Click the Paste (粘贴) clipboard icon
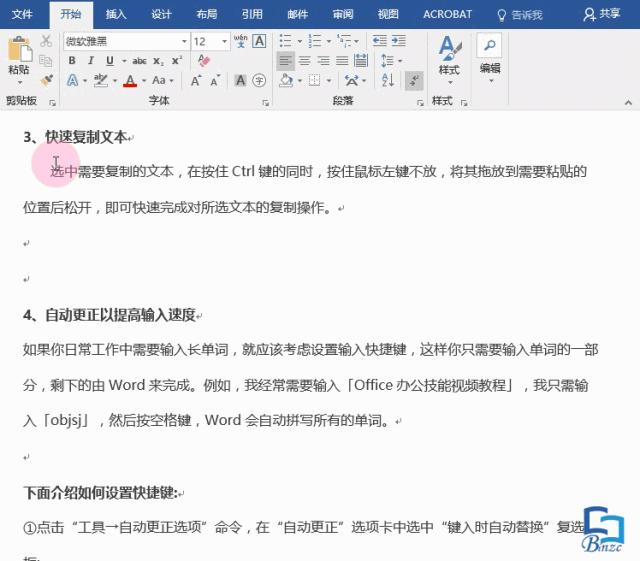This screenshot has height=561, width=640. 20,50
